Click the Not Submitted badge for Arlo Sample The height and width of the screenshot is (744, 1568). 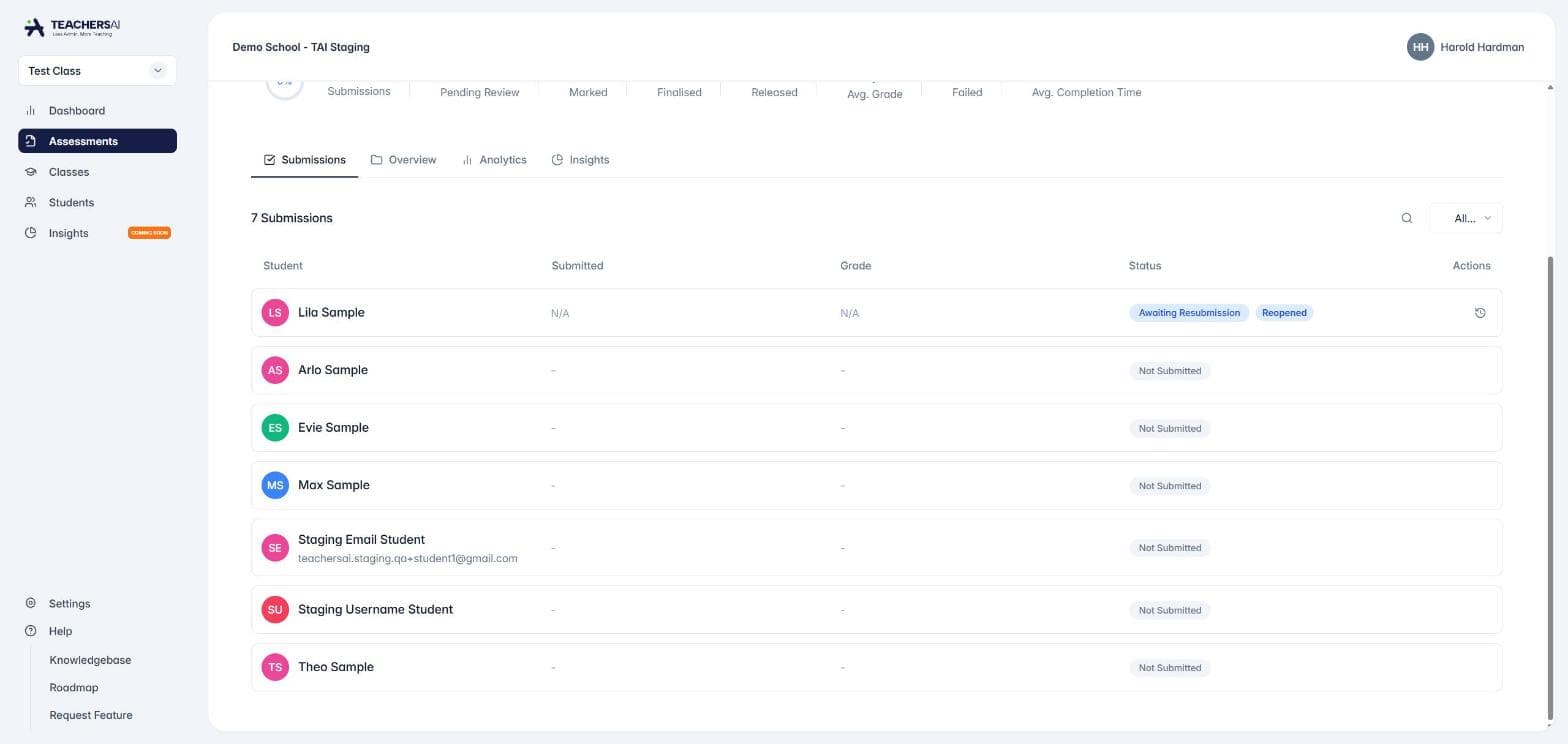tap(1170, 371)
